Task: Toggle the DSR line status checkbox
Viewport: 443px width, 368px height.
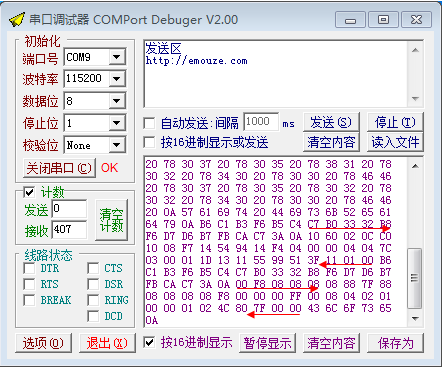Action: coord(93,284)
